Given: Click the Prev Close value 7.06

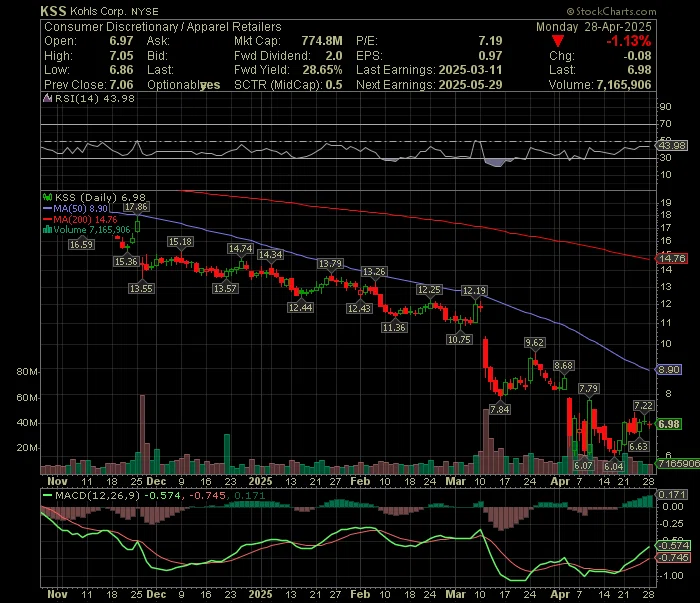Looking at the screenshot, I should pos(121,85).
